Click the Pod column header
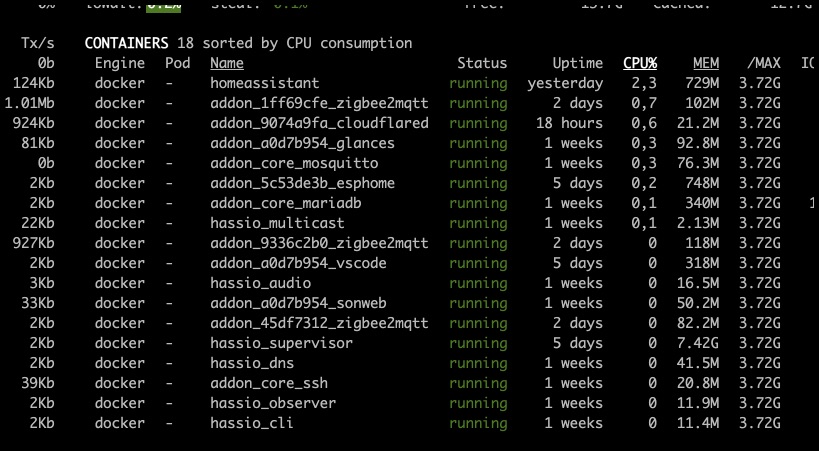Viewport: 819px width, 451px height. [177, 63]
